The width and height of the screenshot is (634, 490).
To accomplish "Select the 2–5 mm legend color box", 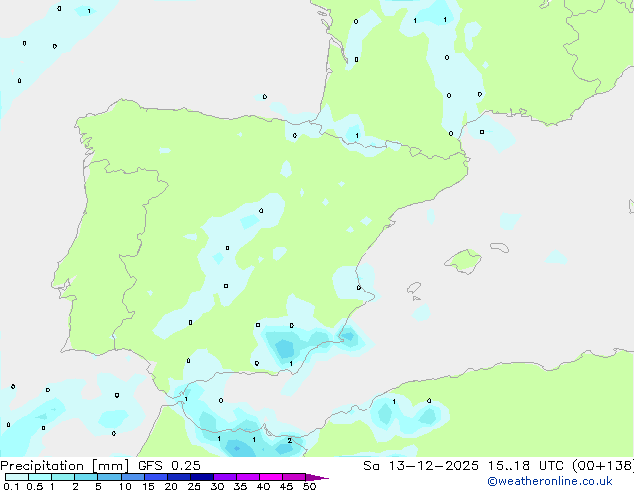I will 86,477.
